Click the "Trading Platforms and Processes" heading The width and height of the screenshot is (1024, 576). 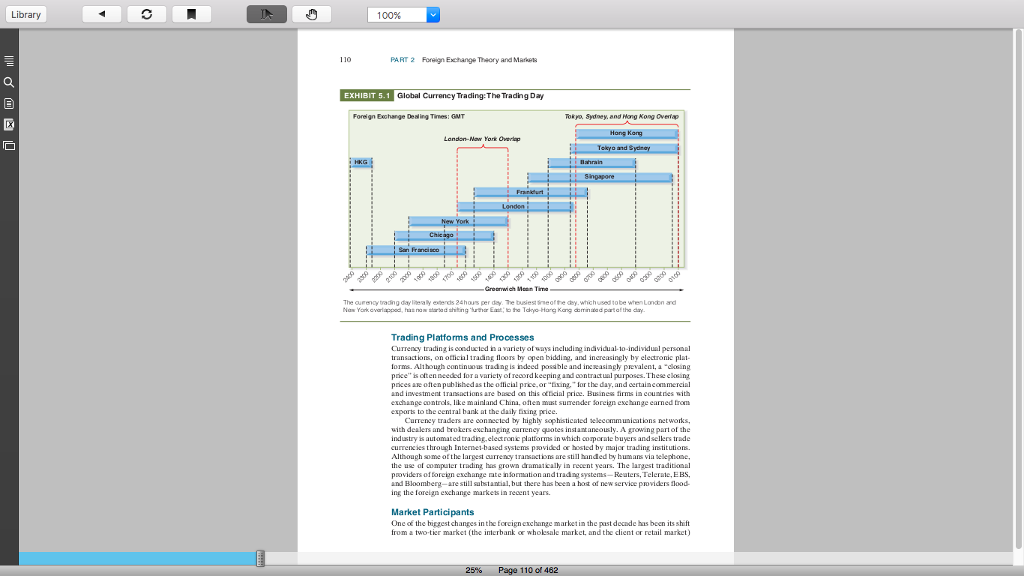click(x=462, y=338)
